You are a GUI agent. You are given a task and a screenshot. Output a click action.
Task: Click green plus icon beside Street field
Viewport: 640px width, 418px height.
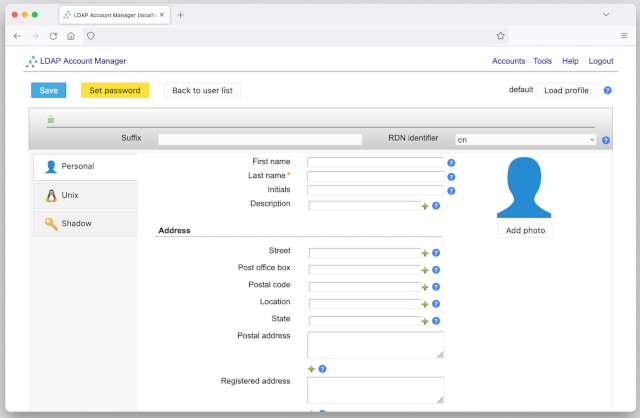pos(425,253)
